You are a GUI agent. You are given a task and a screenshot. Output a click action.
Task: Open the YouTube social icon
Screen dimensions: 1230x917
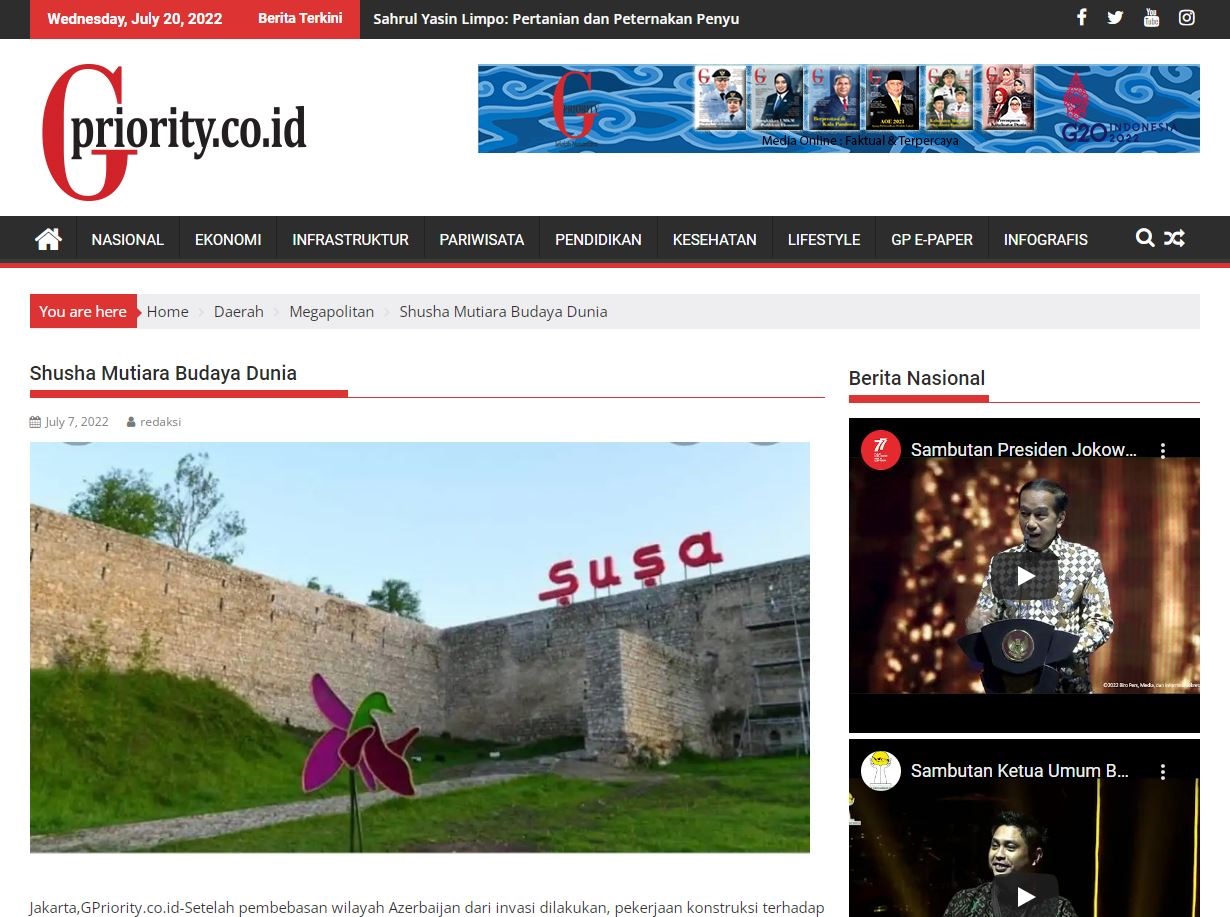(1151, 17)
